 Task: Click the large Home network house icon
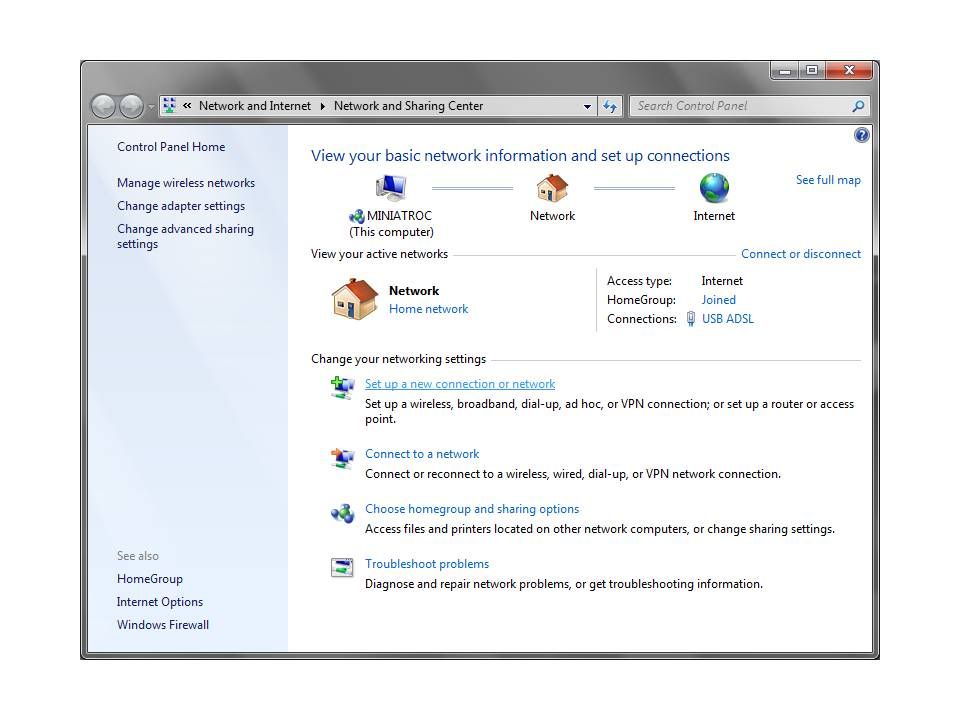click(354, 299)
